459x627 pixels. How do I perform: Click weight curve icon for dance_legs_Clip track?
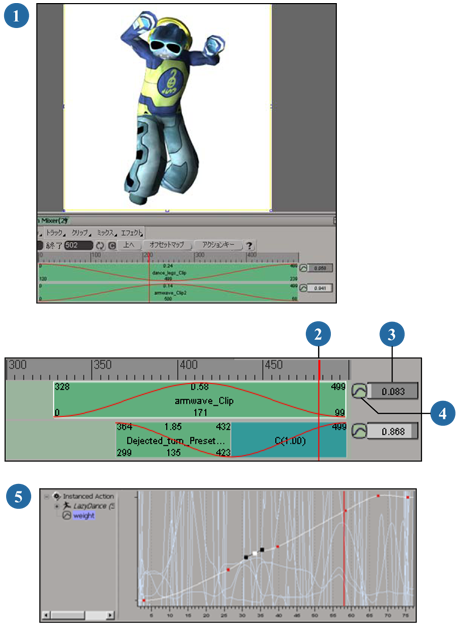[x=303, y=268]
